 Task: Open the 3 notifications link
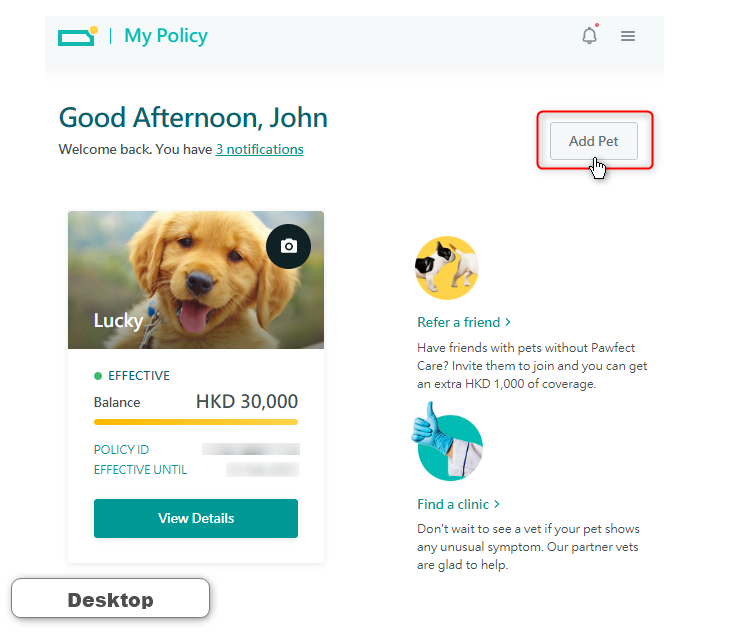coord(259,149)
